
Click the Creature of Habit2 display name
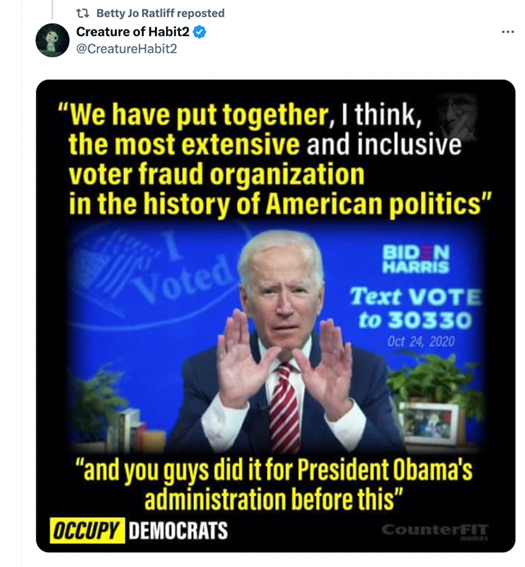[133, 32]
